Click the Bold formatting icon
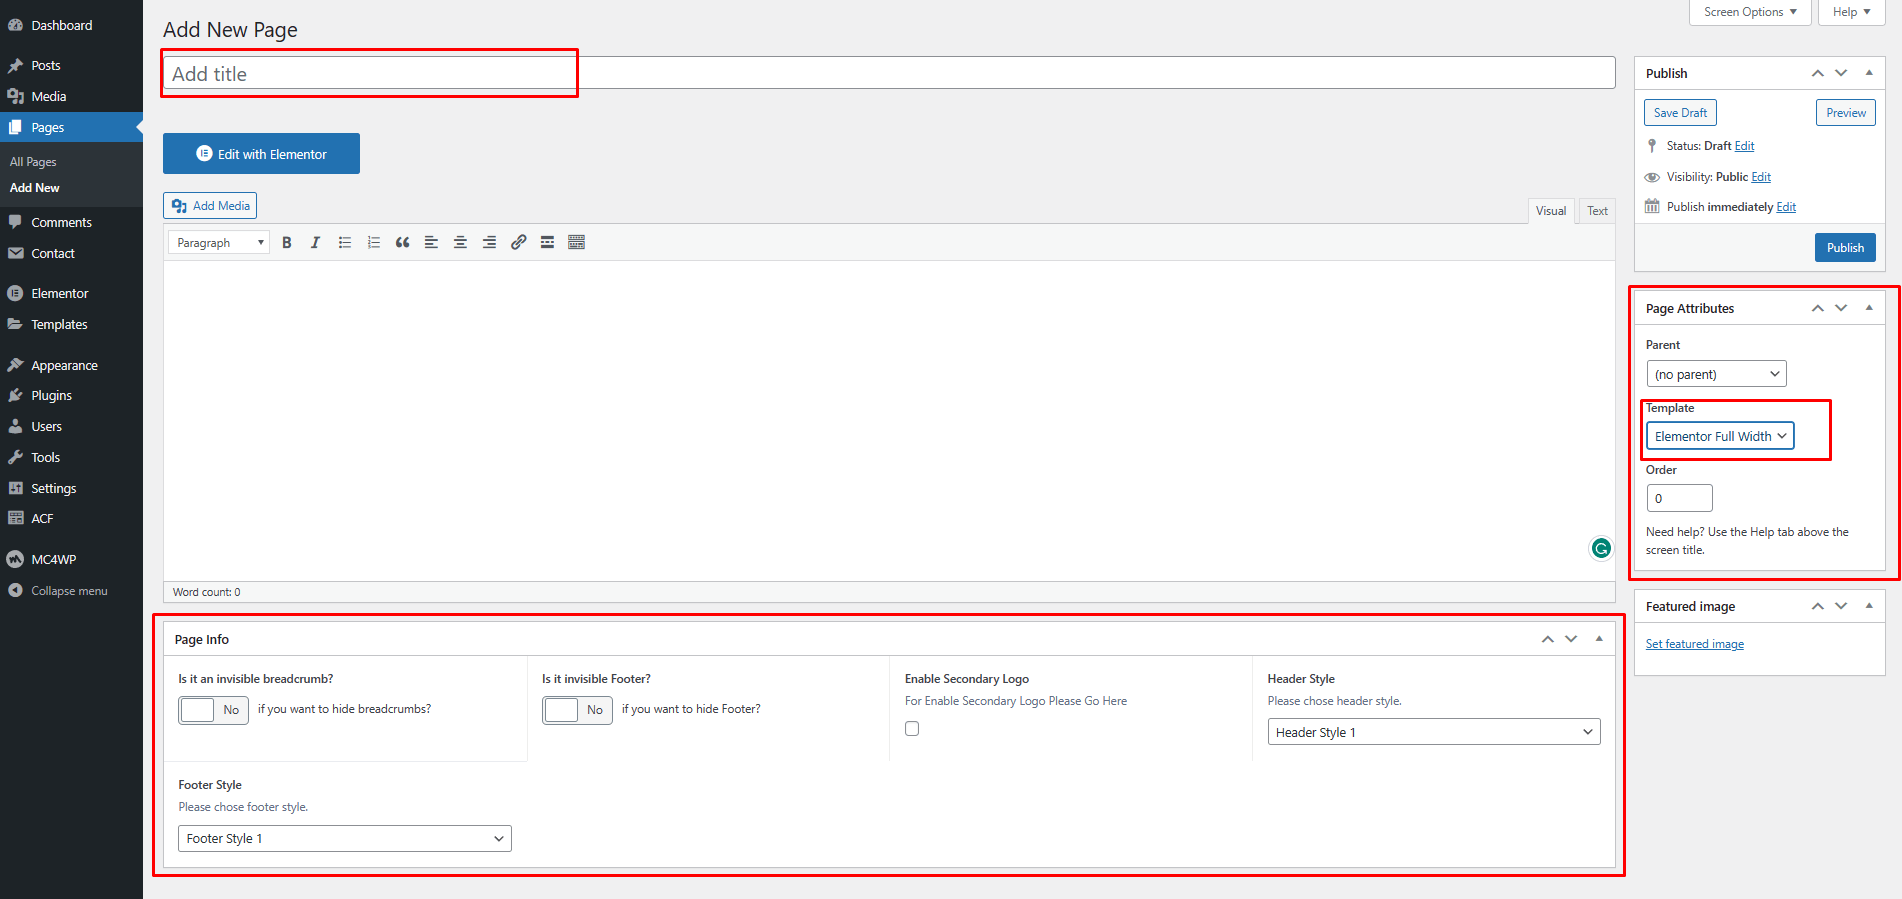1902x899 pixels. click(x=287, y=243)
